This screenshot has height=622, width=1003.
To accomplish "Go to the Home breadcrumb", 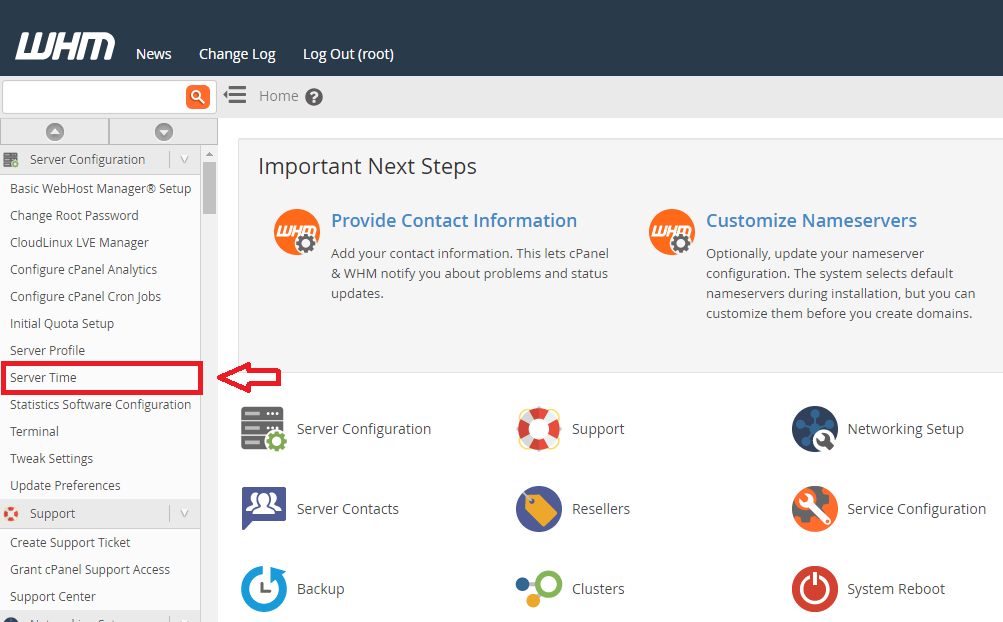I will point(278,96).
